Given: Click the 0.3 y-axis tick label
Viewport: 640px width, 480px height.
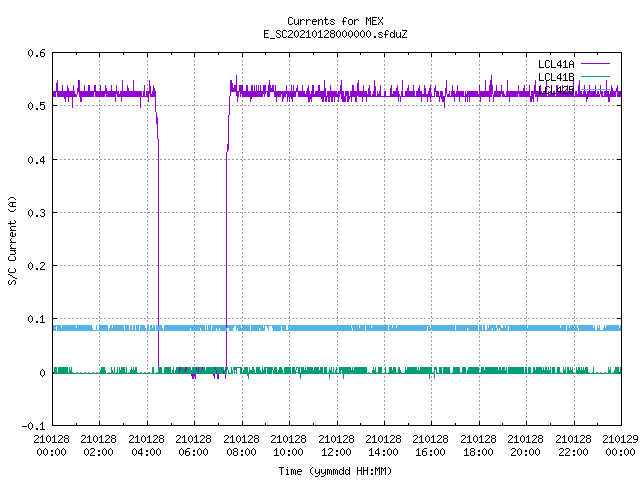Looking at the screenshot, I should [x=36, y=213].
